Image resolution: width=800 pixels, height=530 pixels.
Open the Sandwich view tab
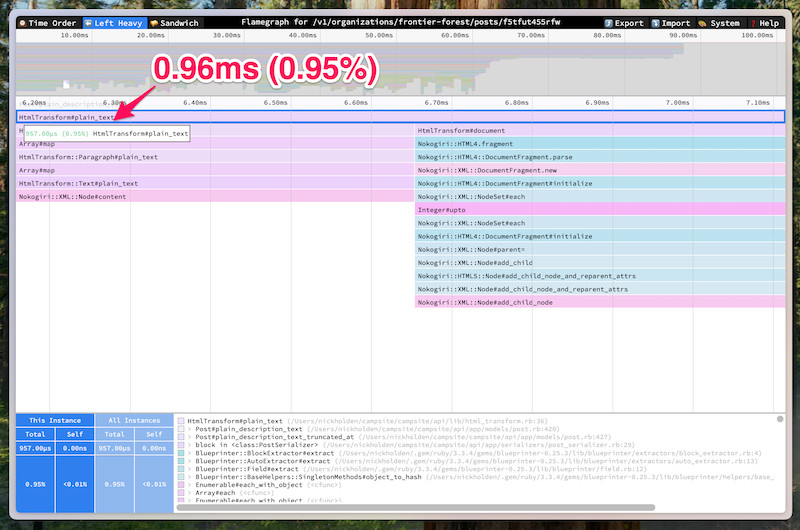tap(174, 23)
